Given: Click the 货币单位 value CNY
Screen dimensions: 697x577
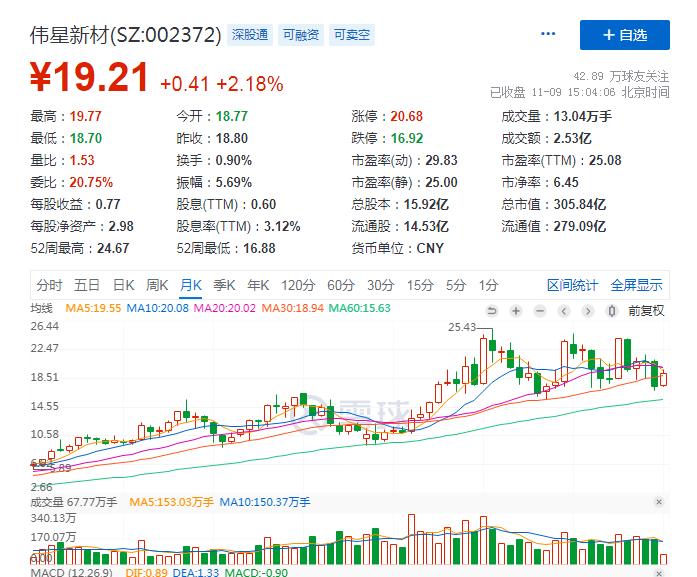Looking at the screenshot, I should [x=430, y=248].
